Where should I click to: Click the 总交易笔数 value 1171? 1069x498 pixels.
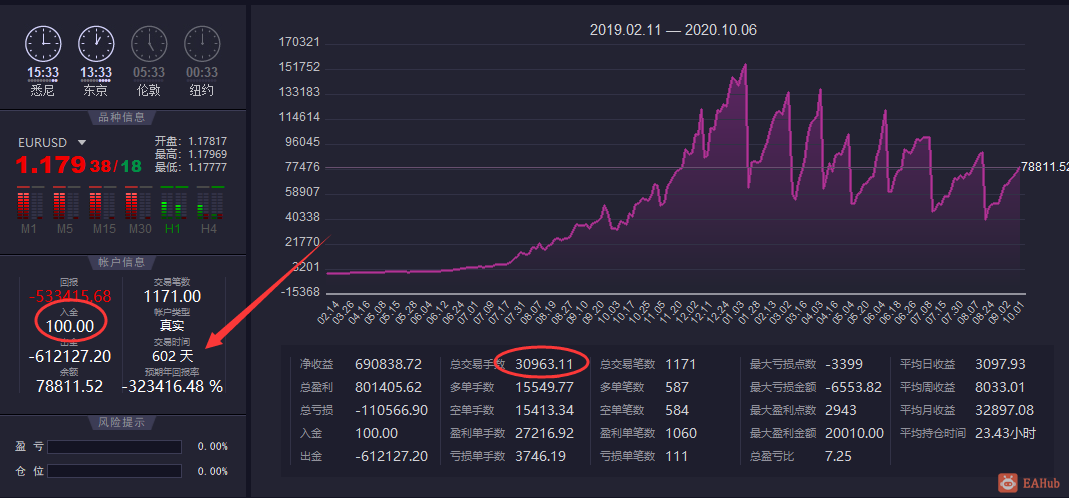(680, 364)
